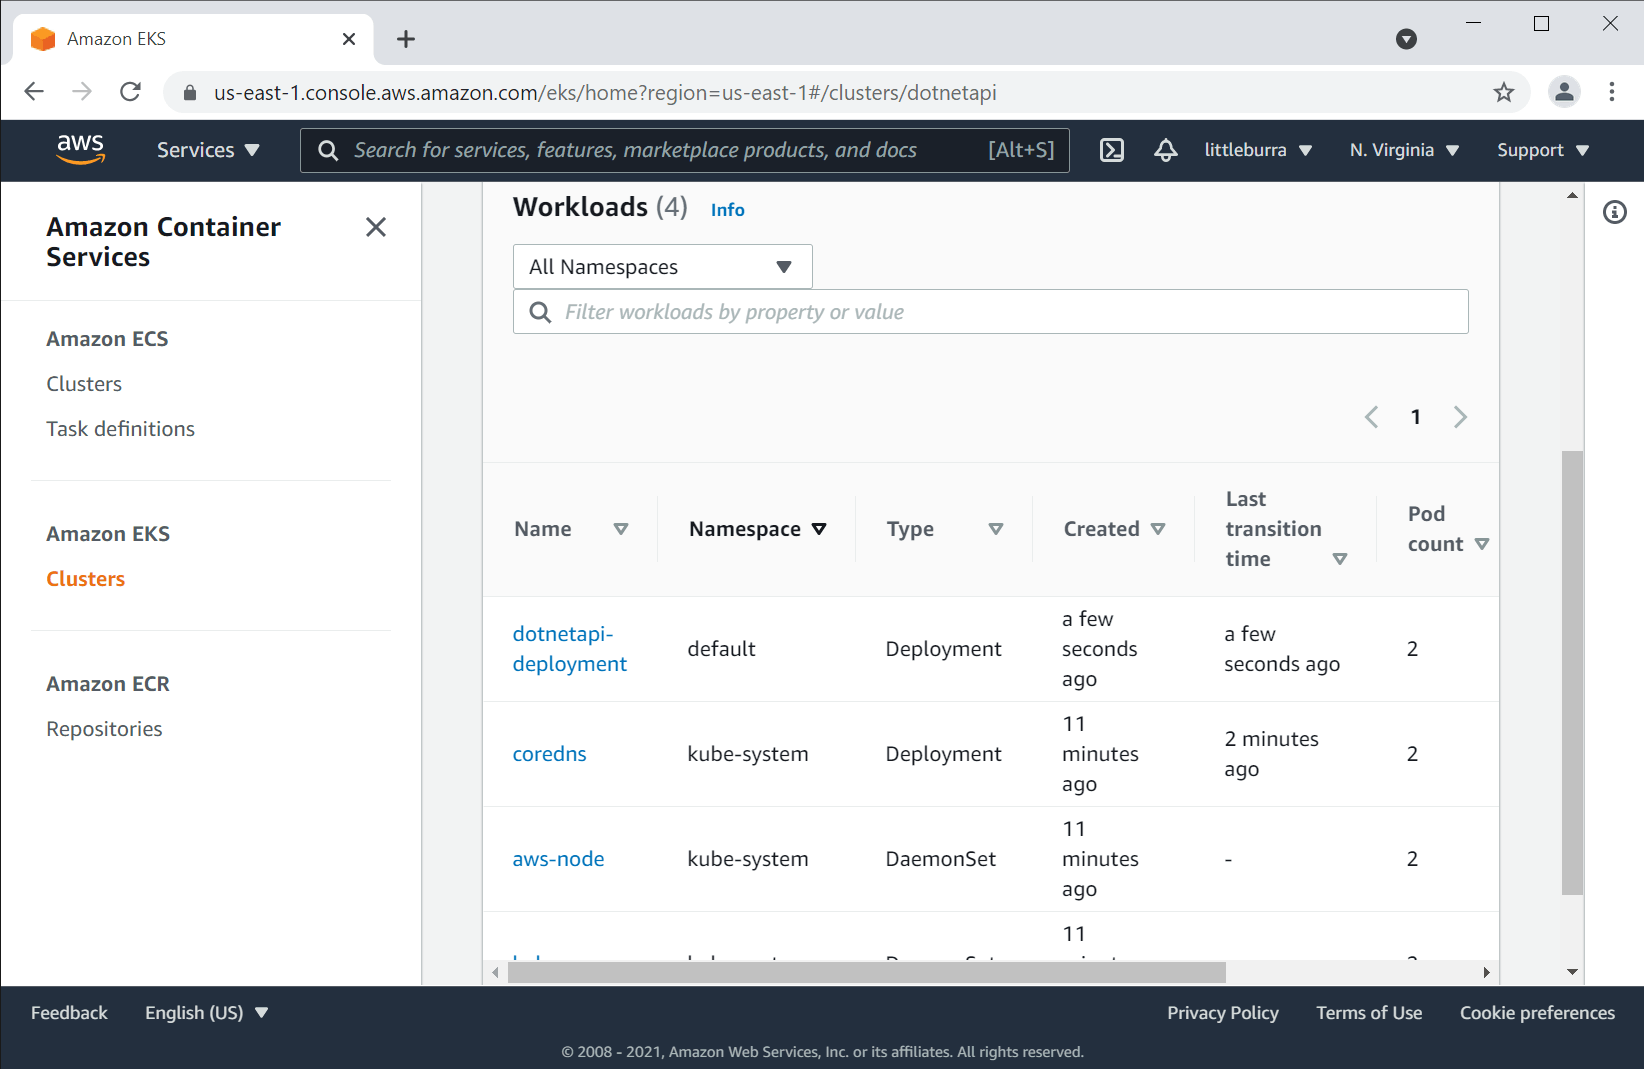View site security lock information
The image size is (1644, 1069).
tap(190, 93)
